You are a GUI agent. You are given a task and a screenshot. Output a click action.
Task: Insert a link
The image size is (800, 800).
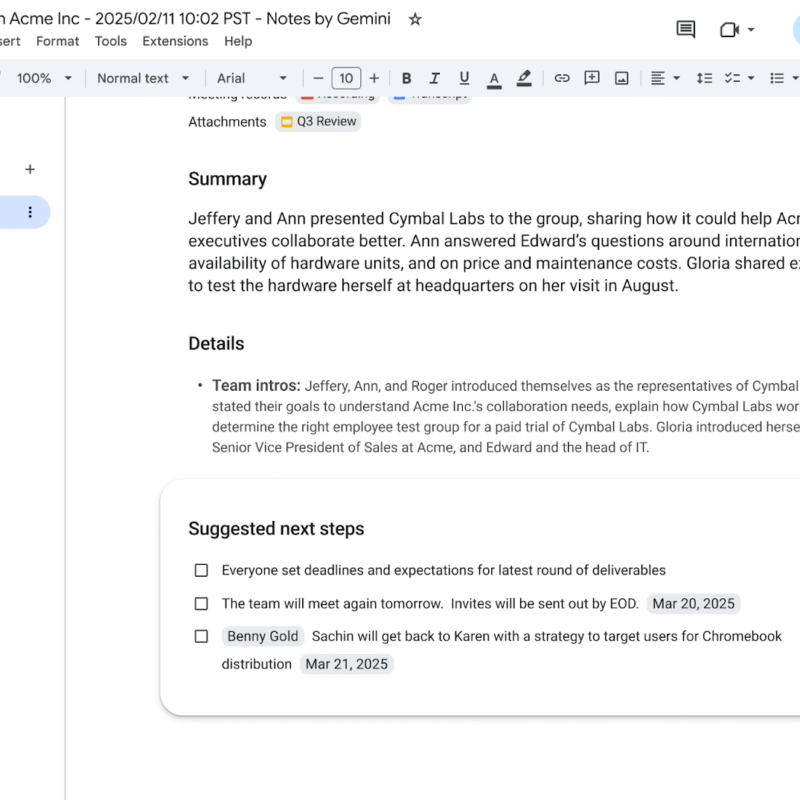click(562, 78)
